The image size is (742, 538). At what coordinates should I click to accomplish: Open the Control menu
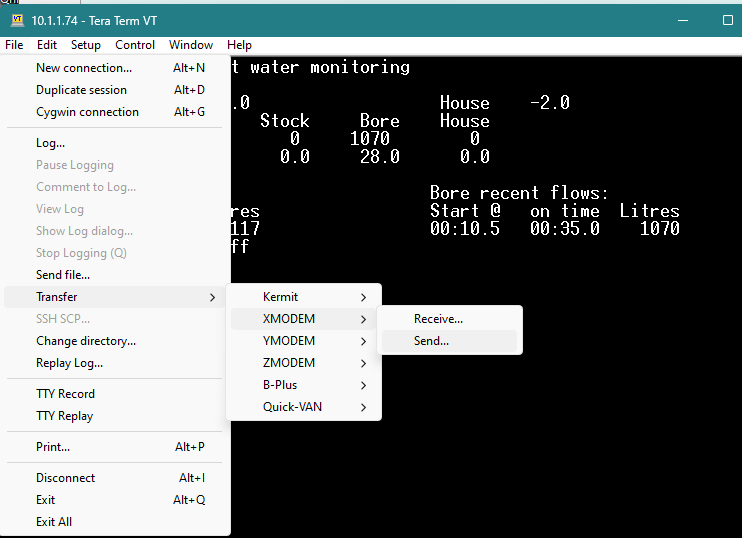coord(135,45)
